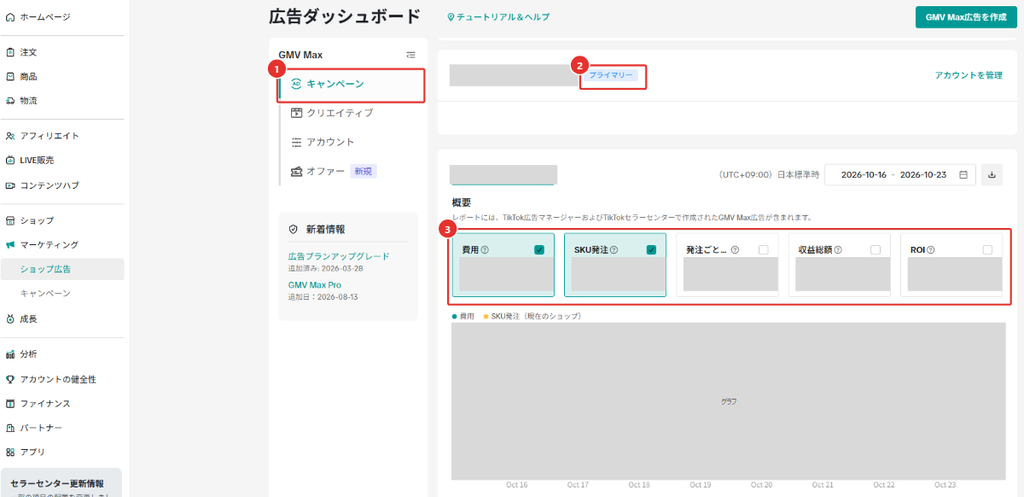Click the end date 2026-10-23 field
The height and width of the screenshot is (497, 1024).
[x=923, y=175]
